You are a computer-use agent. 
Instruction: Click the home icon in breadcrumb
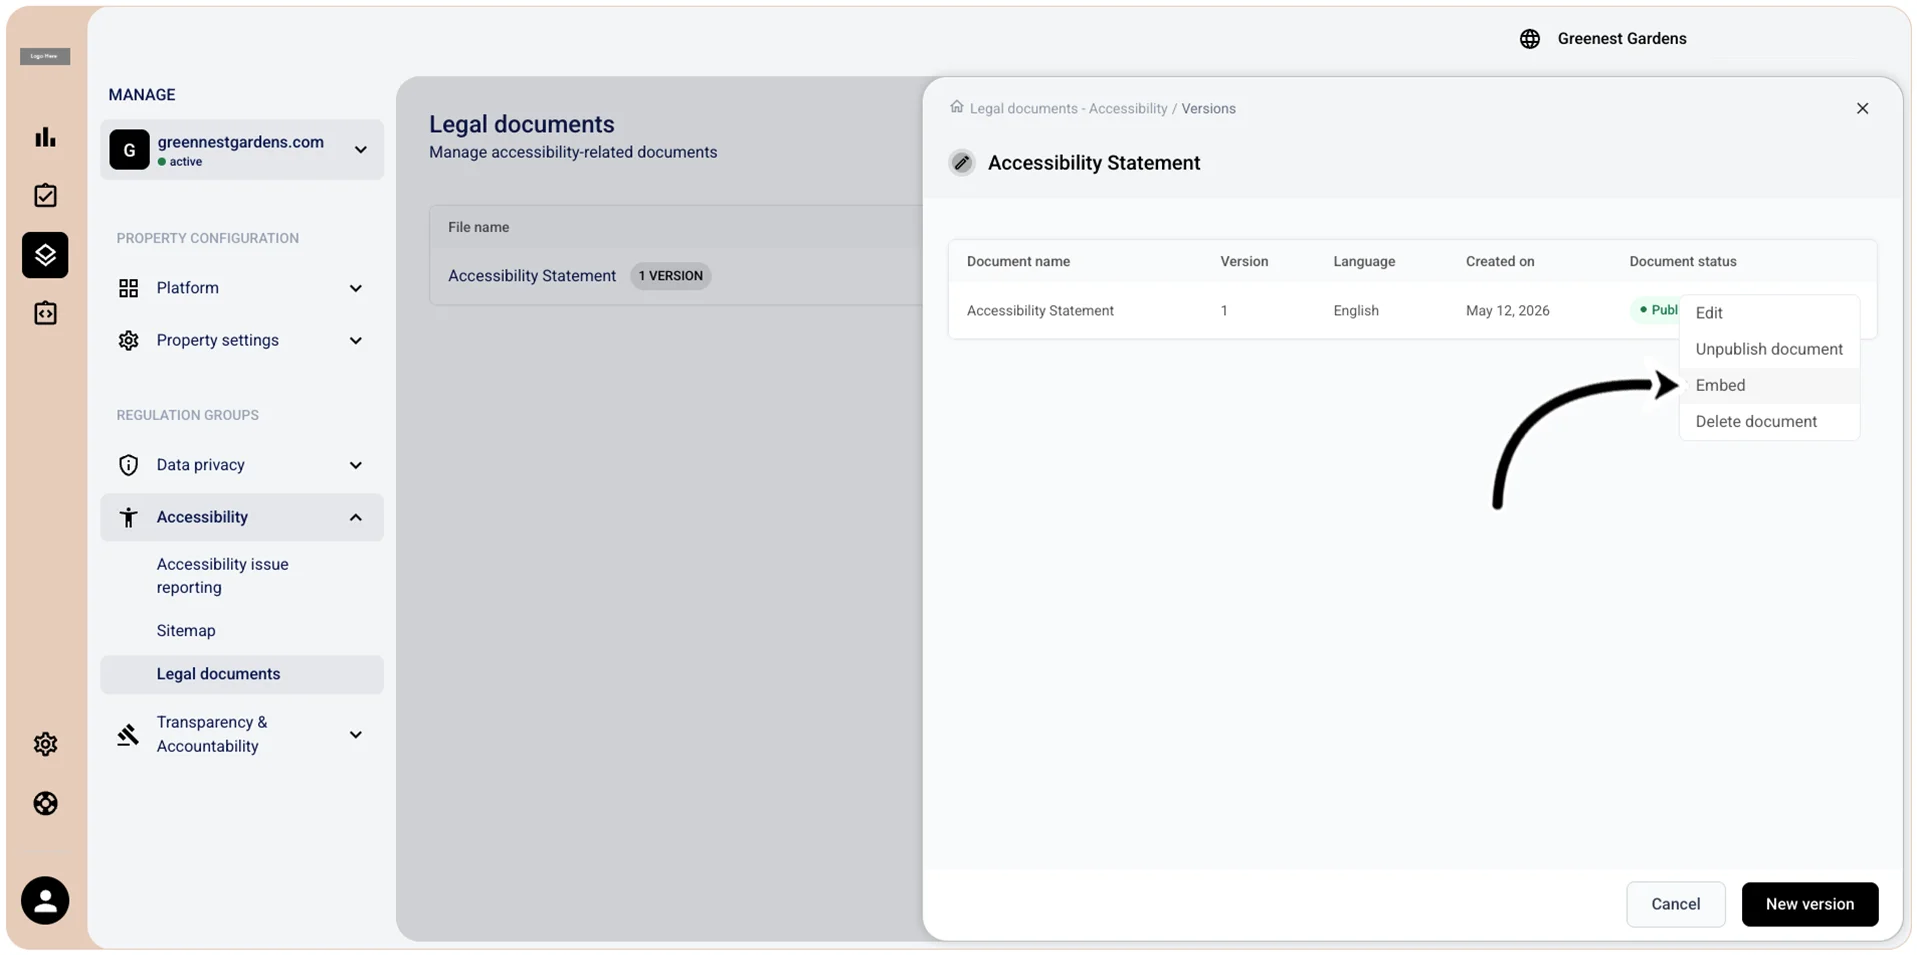957,107
